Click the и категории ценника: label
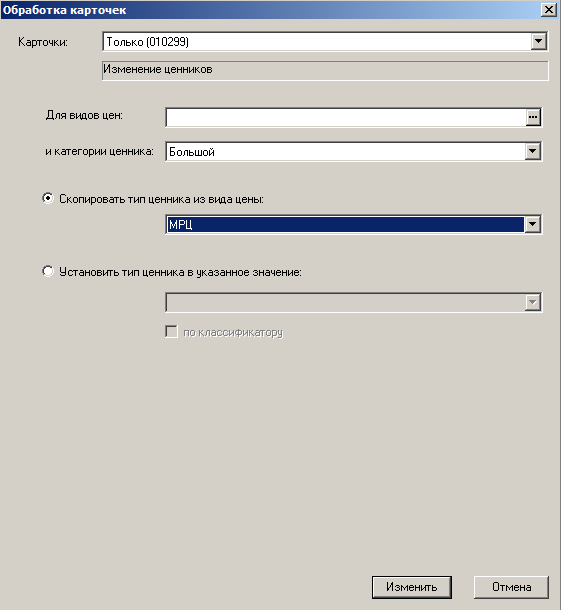The height and width of the screenshot is (610, 561). click(x=99, y=151)
